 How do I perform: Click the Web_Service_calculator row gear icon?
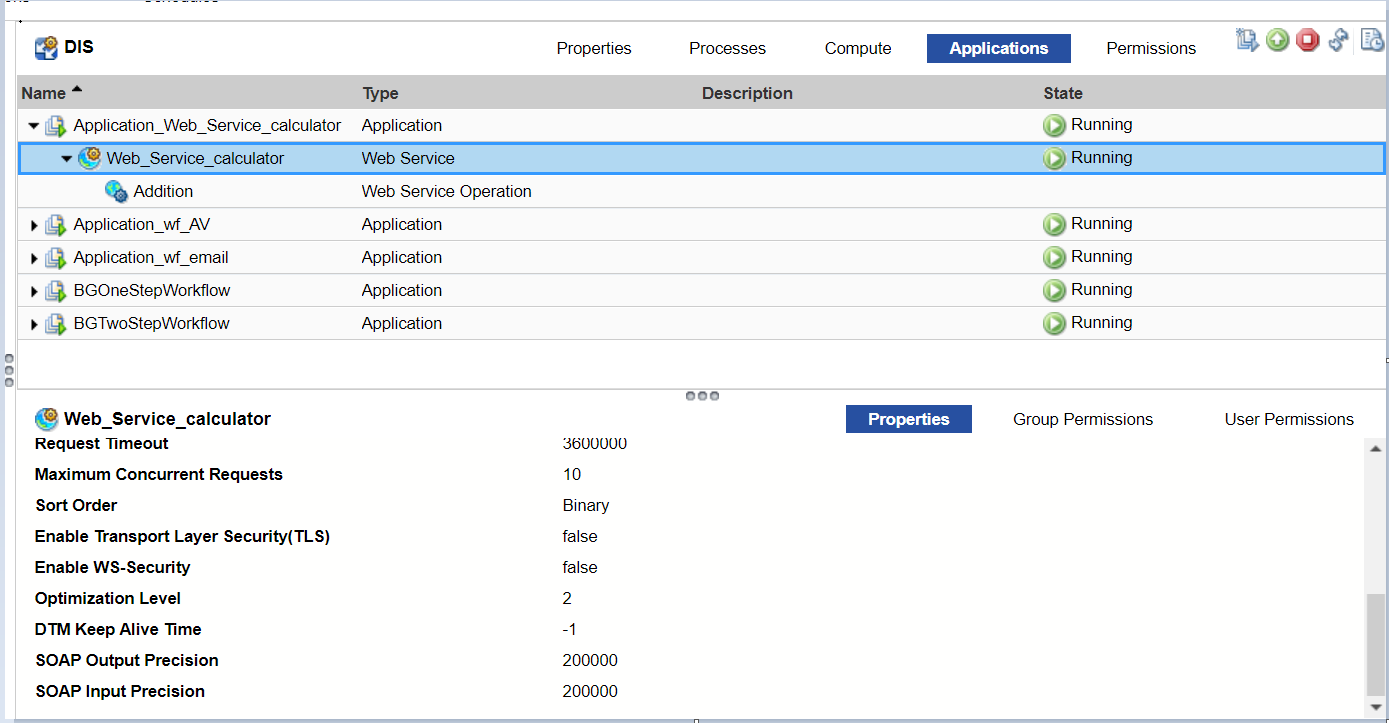point(90,158)
